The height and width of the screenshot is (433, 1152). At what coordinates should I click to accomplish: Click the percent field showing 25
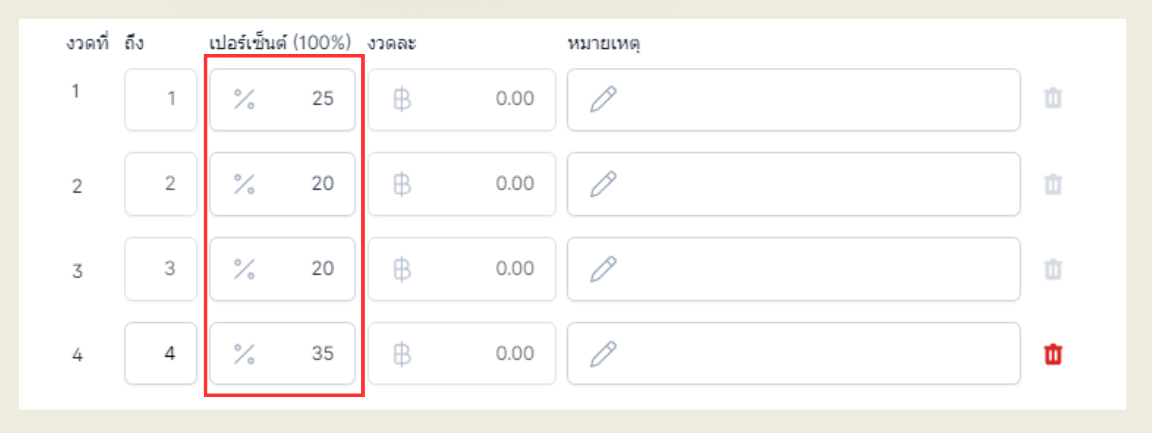click(x=283, y=99)
